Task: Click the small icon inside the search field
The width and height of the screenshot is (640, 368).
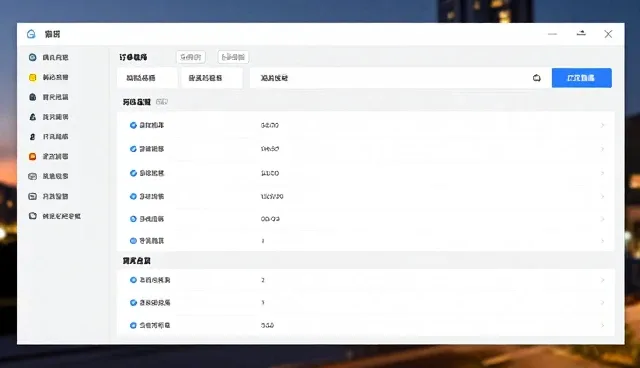Action: [x=537, y=78]
